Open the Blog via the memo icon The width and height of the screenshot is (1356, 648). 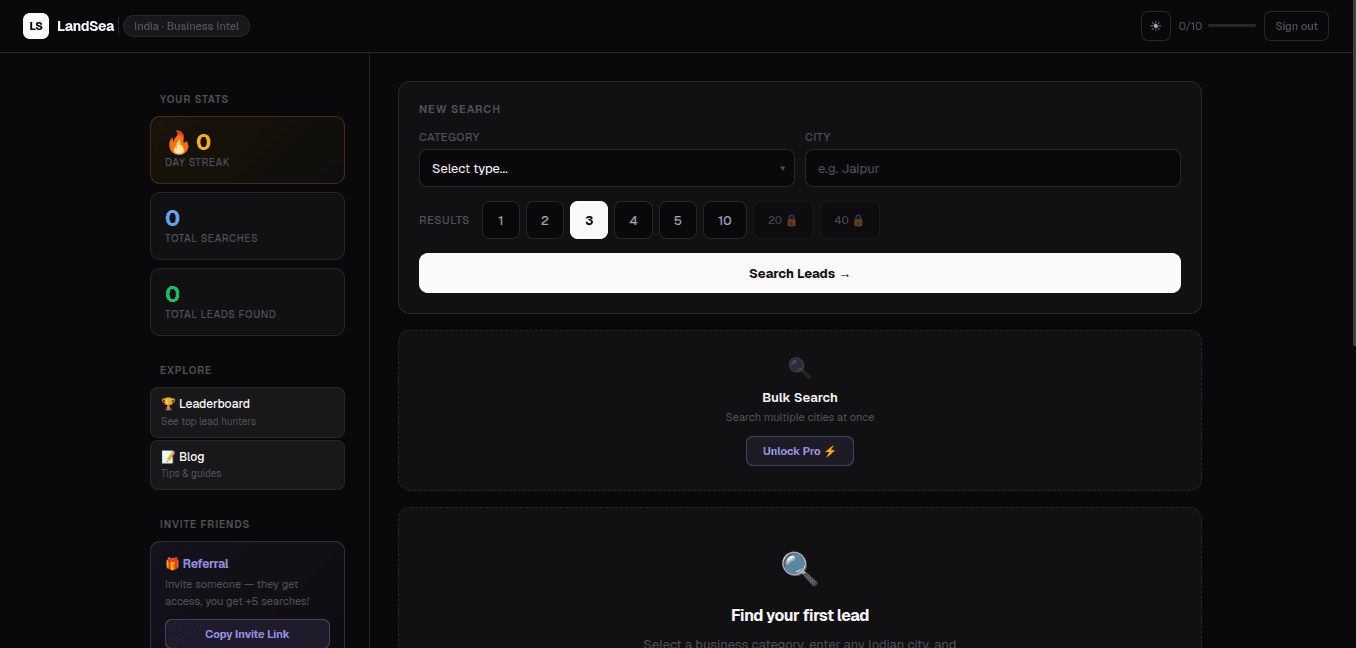click(168, 456)
